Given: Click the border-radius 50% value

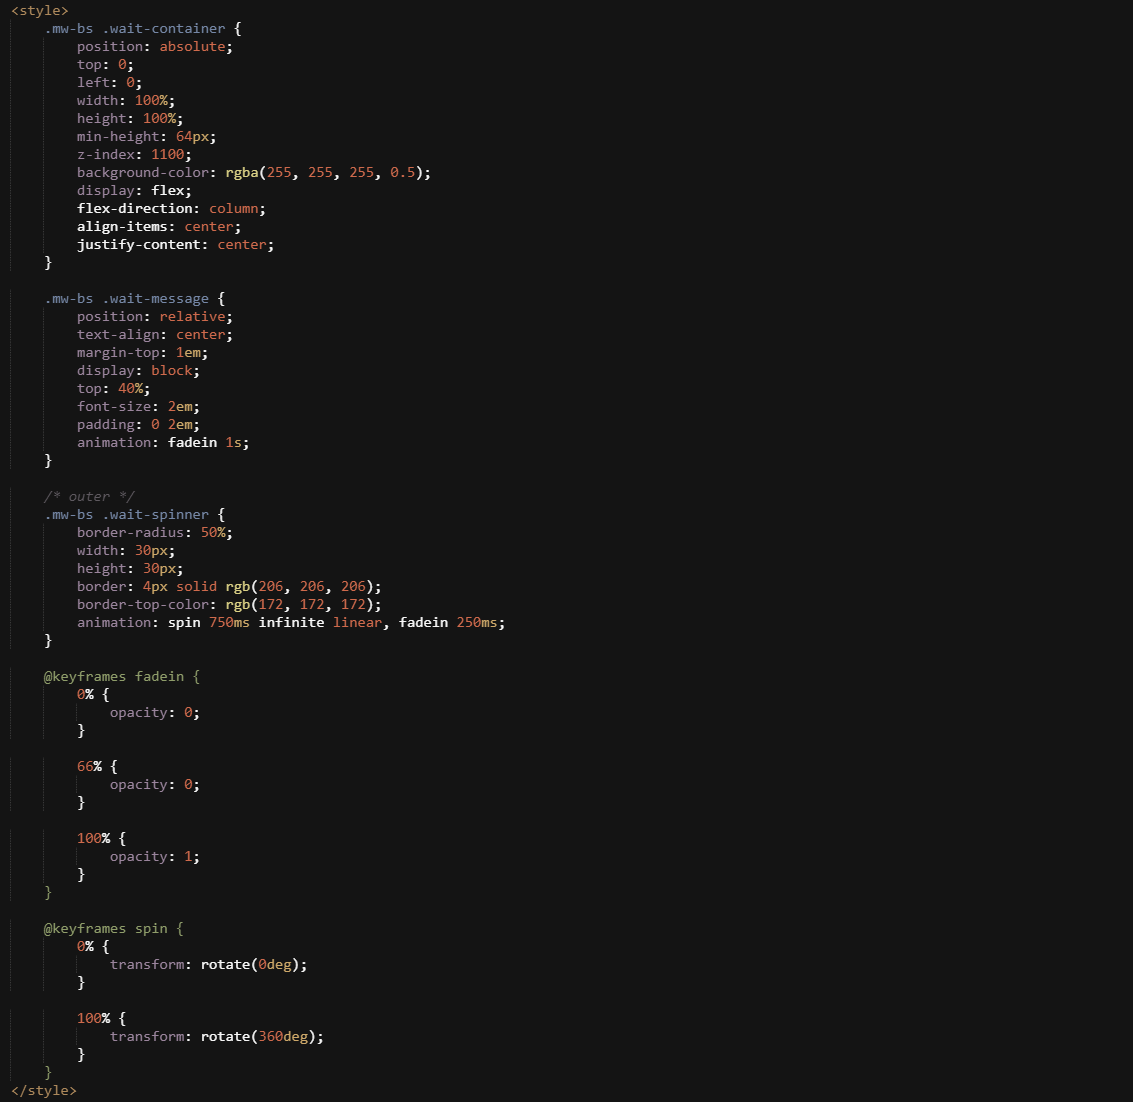Looking at the screenshot, I should coord(216,532).
